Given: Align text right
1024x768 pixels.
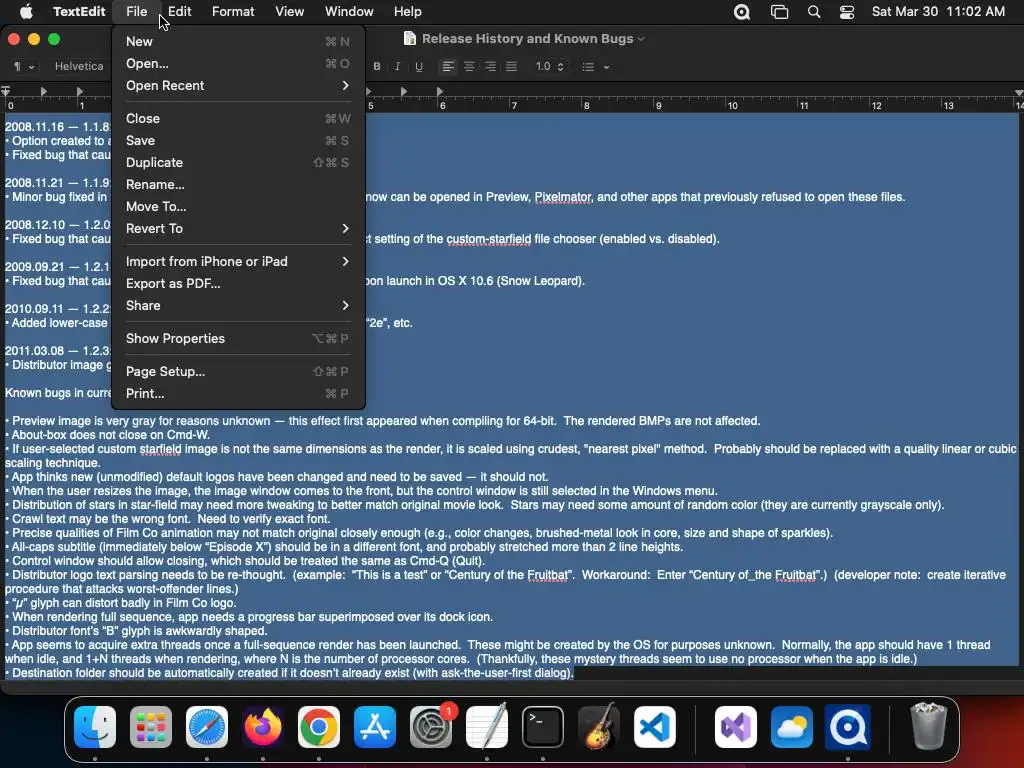Looking at the screenshot, I should [x=490, y=66].
